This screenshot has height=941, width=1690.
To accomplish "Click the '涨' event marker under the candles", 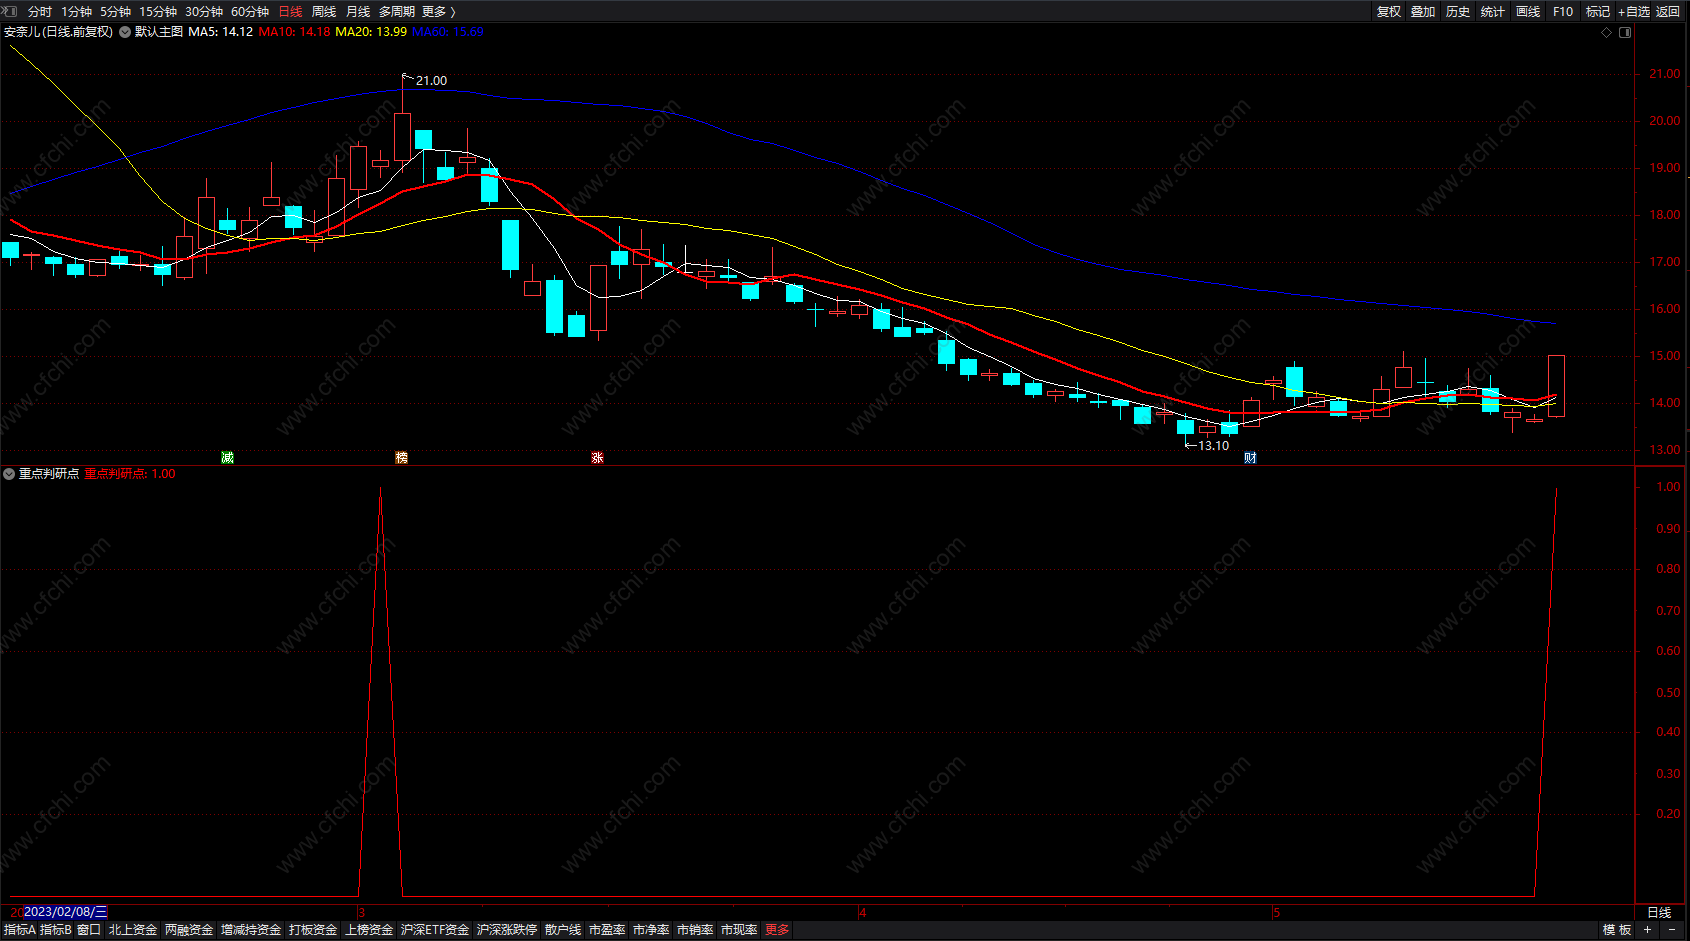I will (597, 457).
